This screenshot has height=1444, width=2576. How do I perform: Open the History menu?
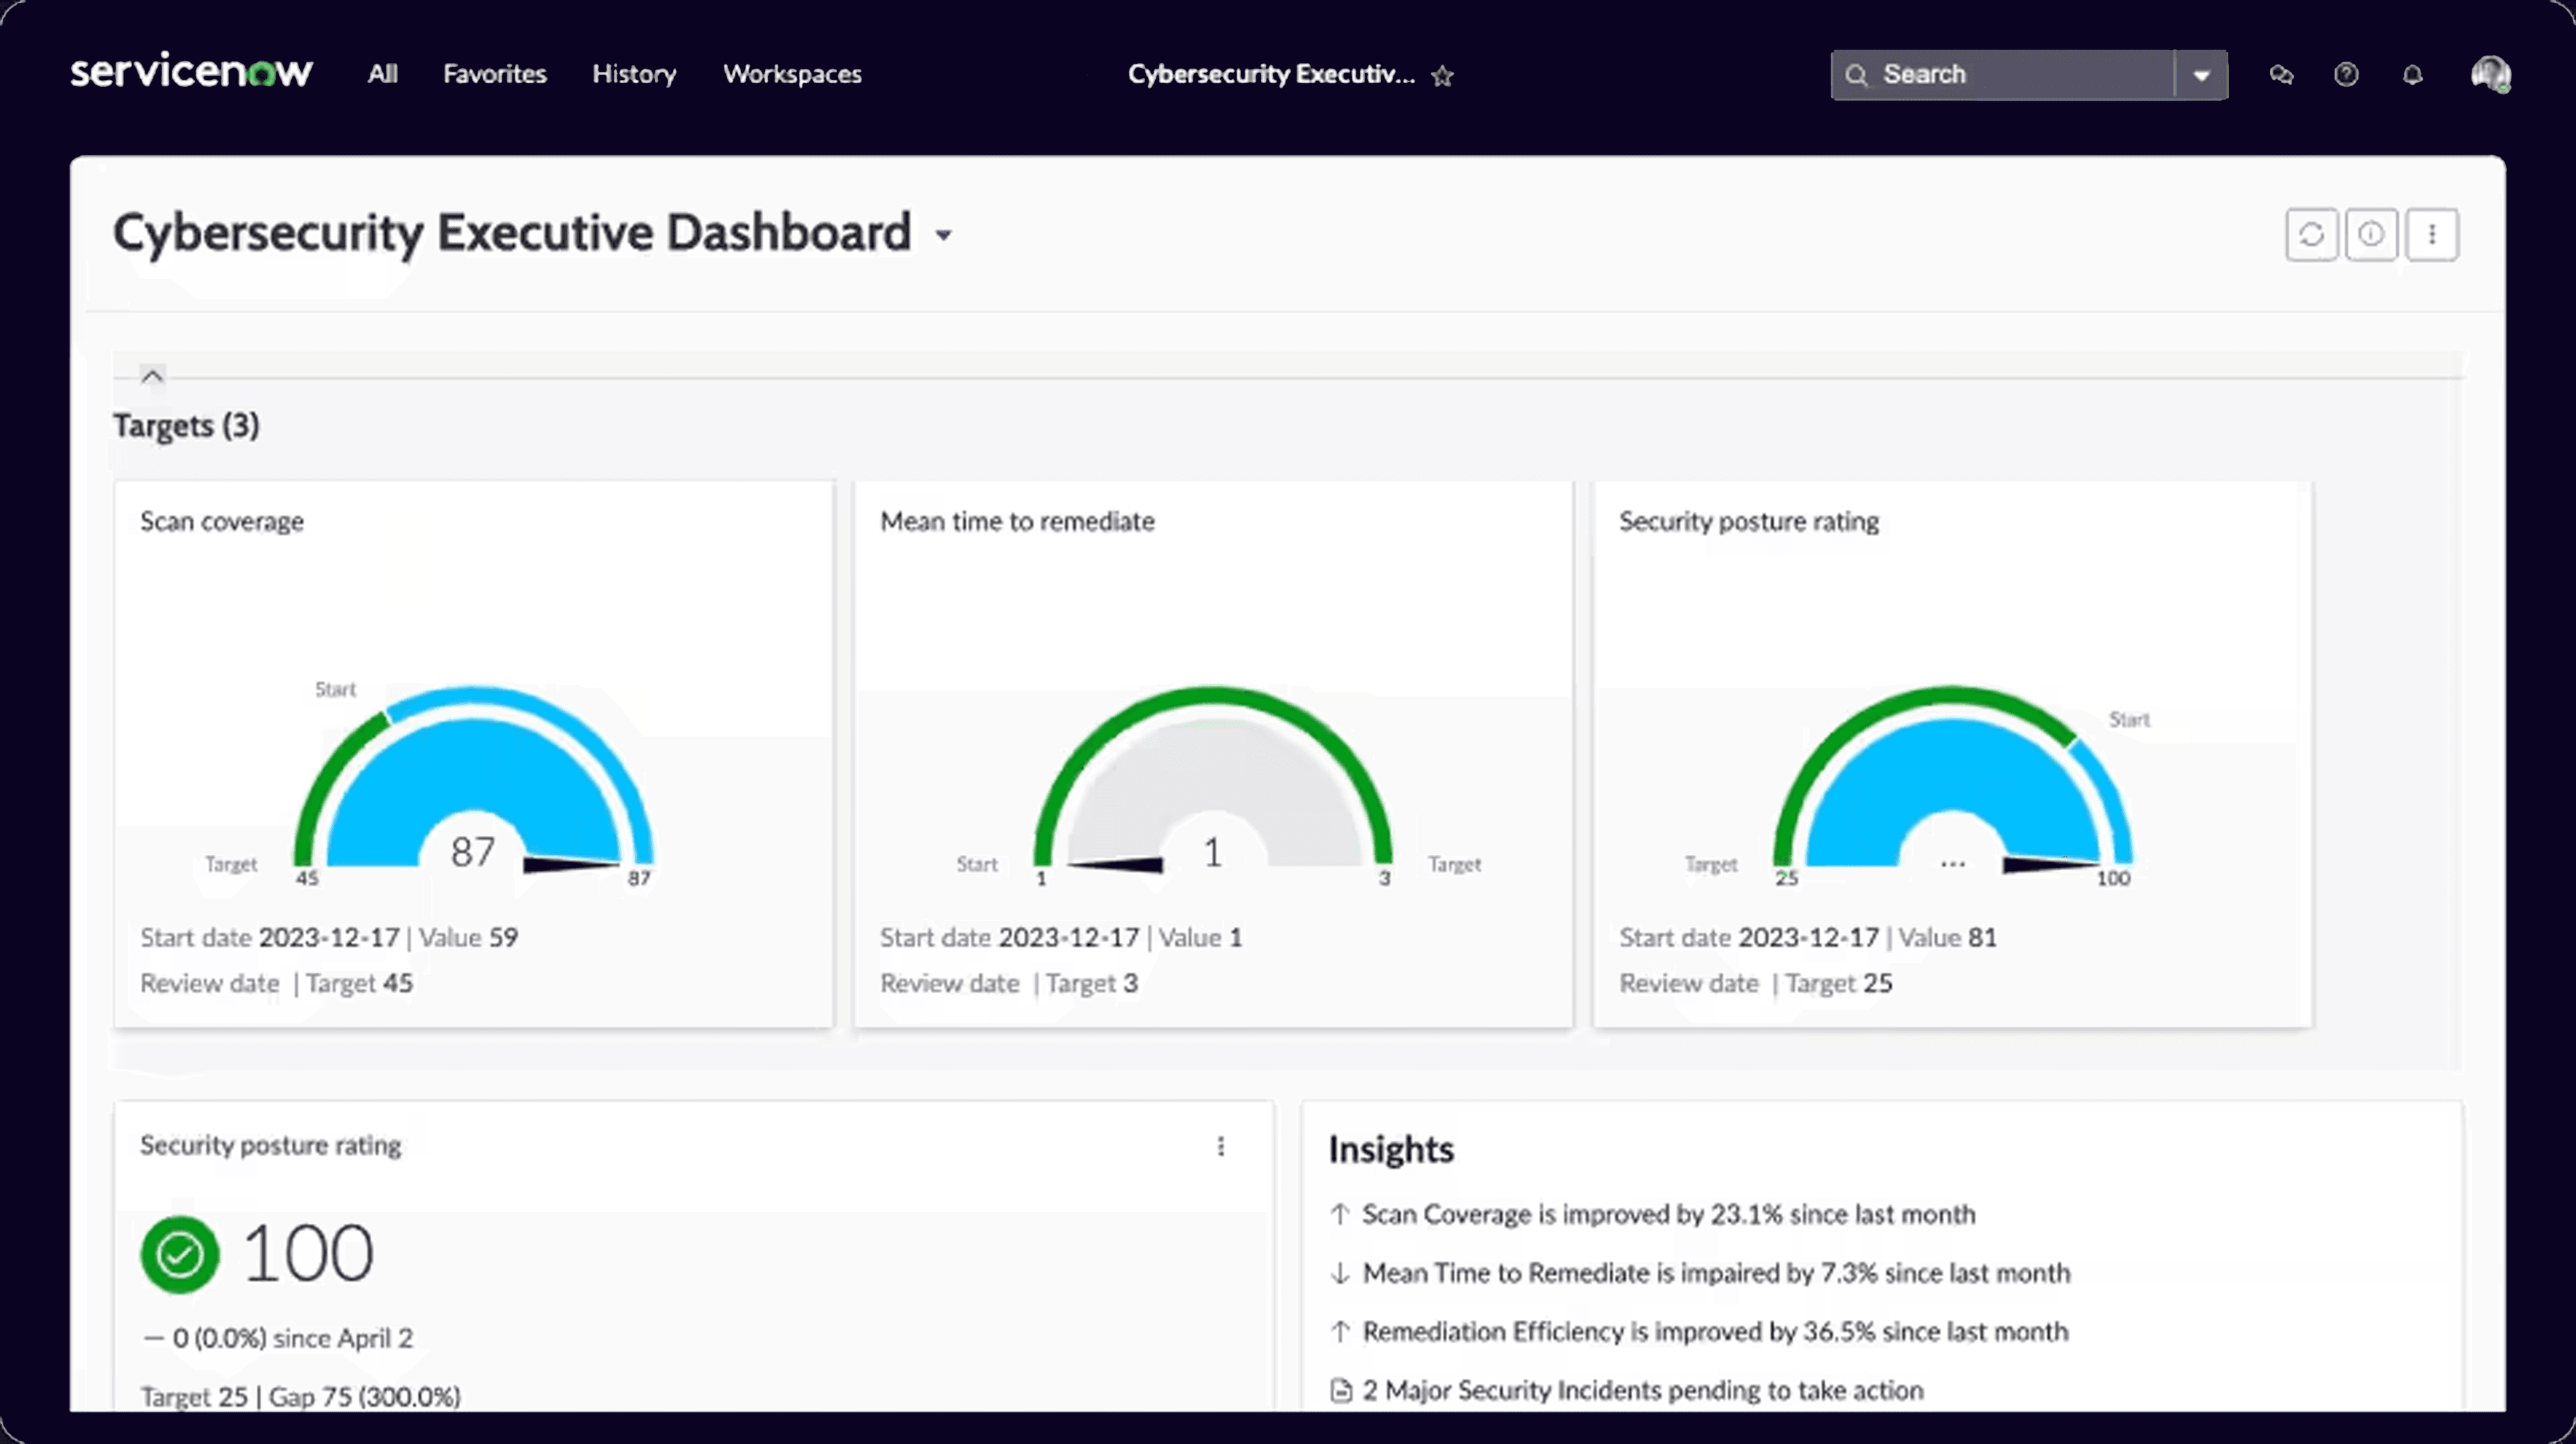pos(634,74)
